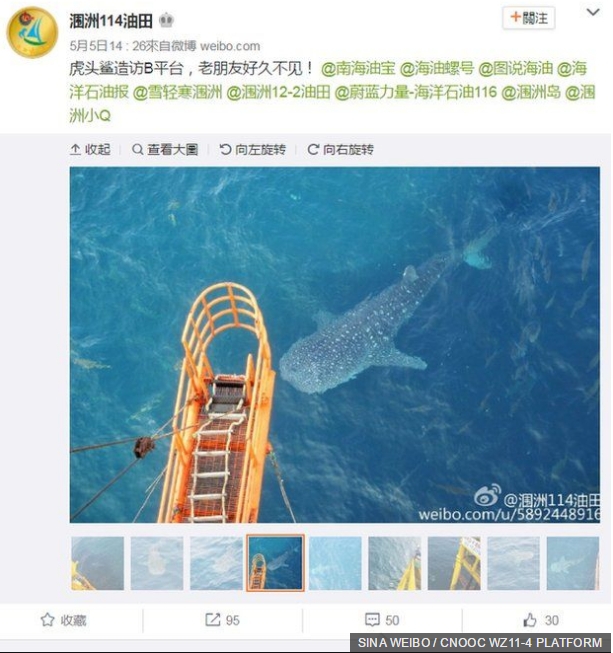Viewport: 613px width, 653px height.
Task: Collapse the image with 收起
Action: (90, 149)
